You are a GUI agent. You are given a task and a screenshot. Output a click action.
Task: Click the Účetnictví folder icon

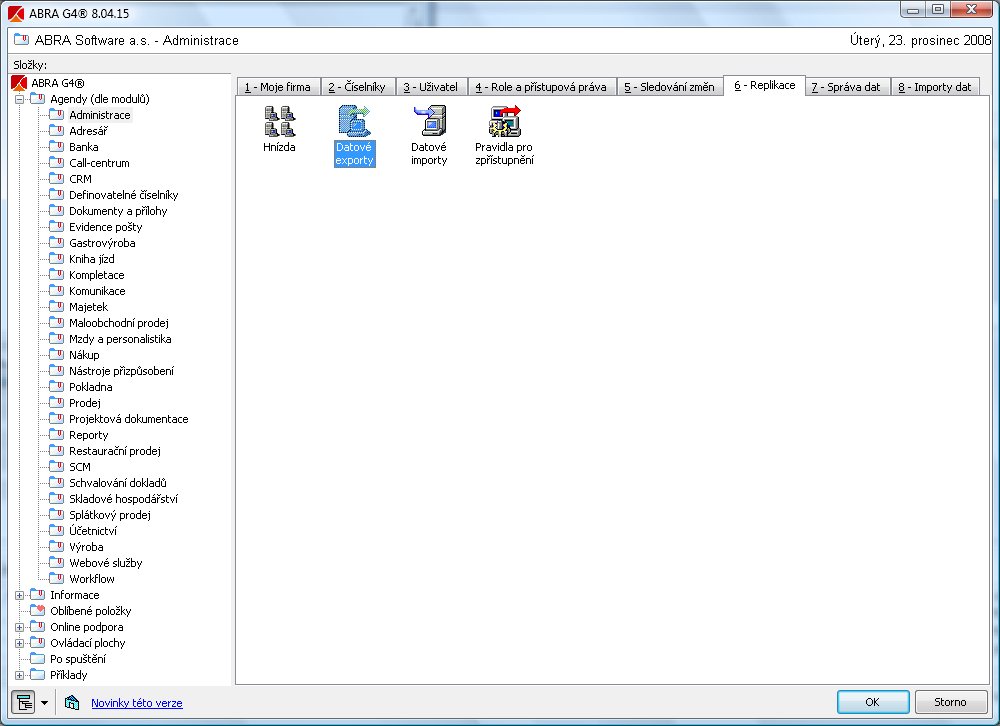57,531
